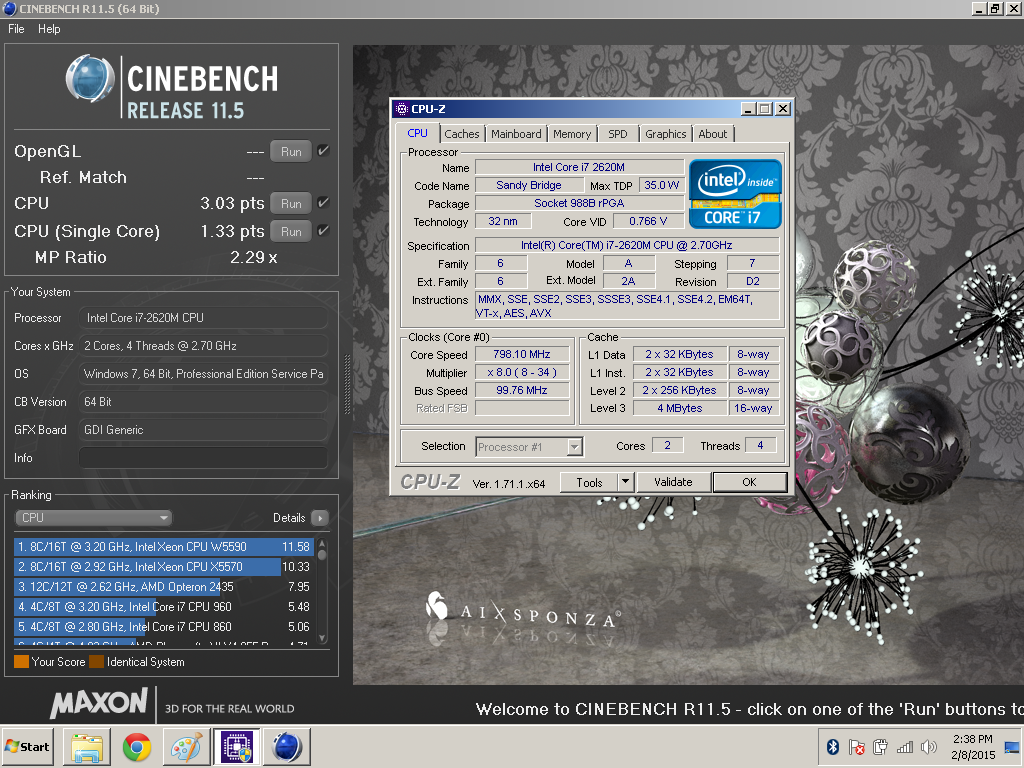Click the Cinebench sphere logo

(x=90, y=78)
